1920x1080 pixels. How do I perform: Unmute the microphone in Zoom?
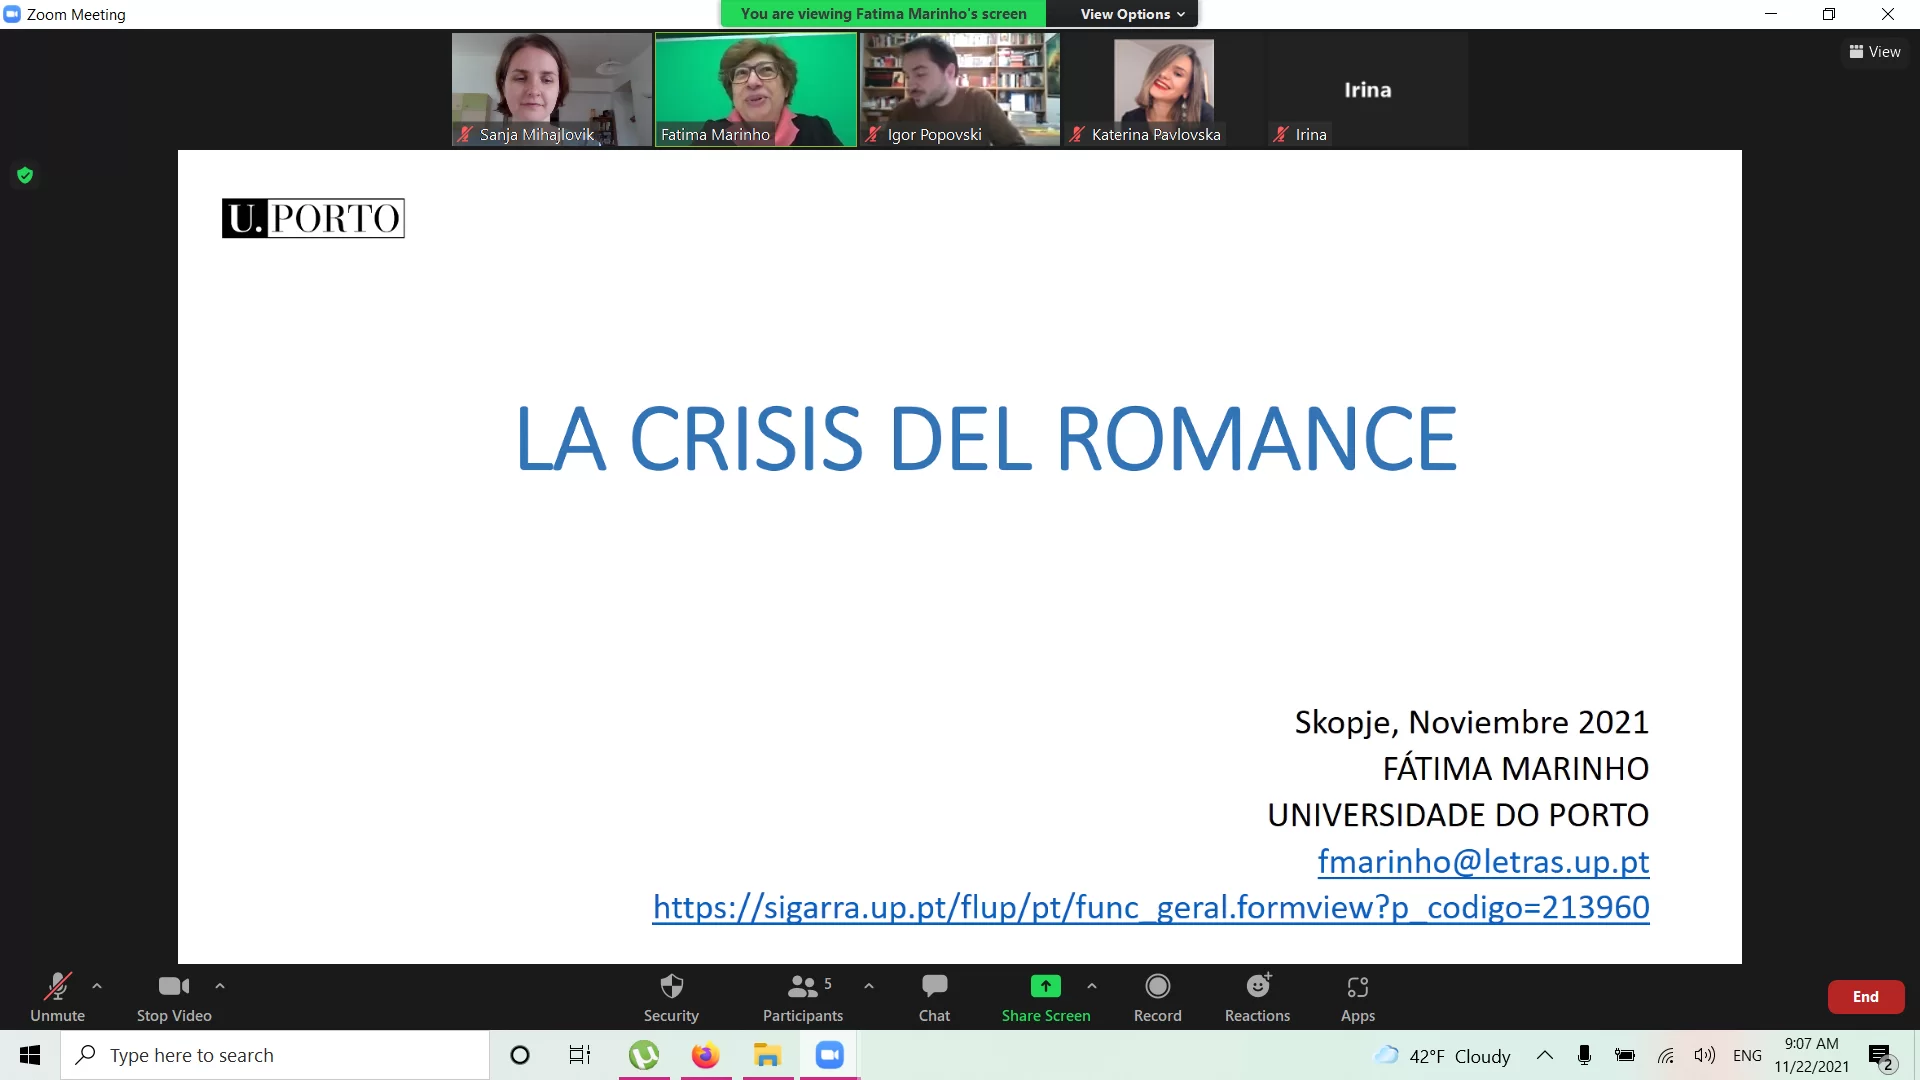57,997
